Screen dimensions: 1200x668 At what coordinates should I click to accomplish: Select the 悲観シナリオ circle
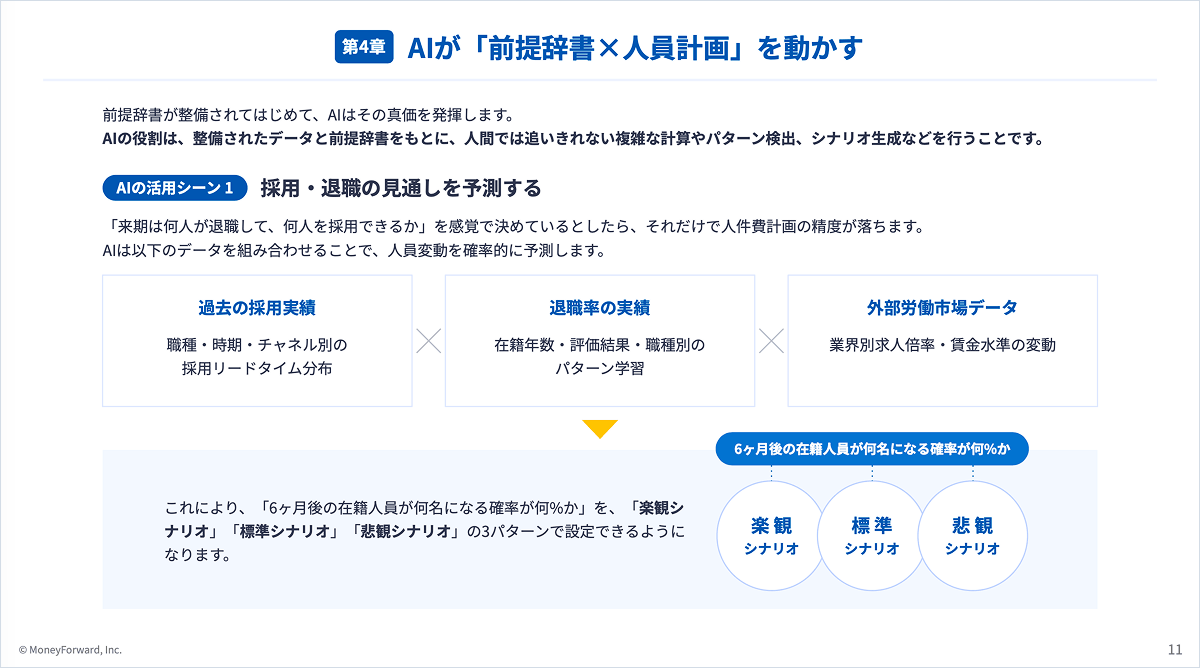[971, 536]
